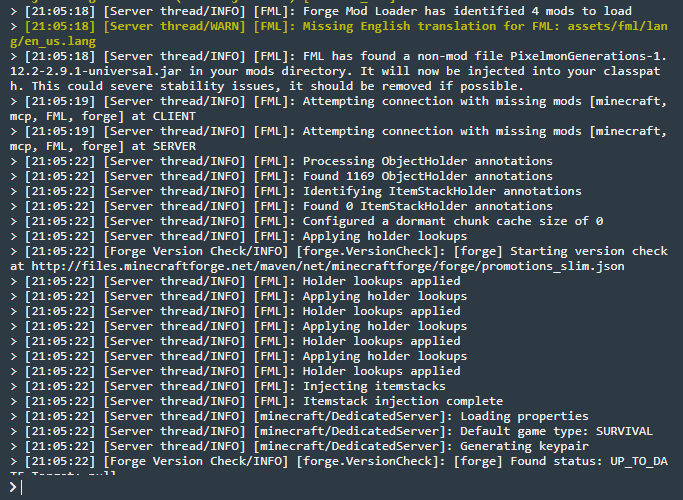Click the prompt chevron beside the command input
The image size is (683, 500).
tap(13, 487)
